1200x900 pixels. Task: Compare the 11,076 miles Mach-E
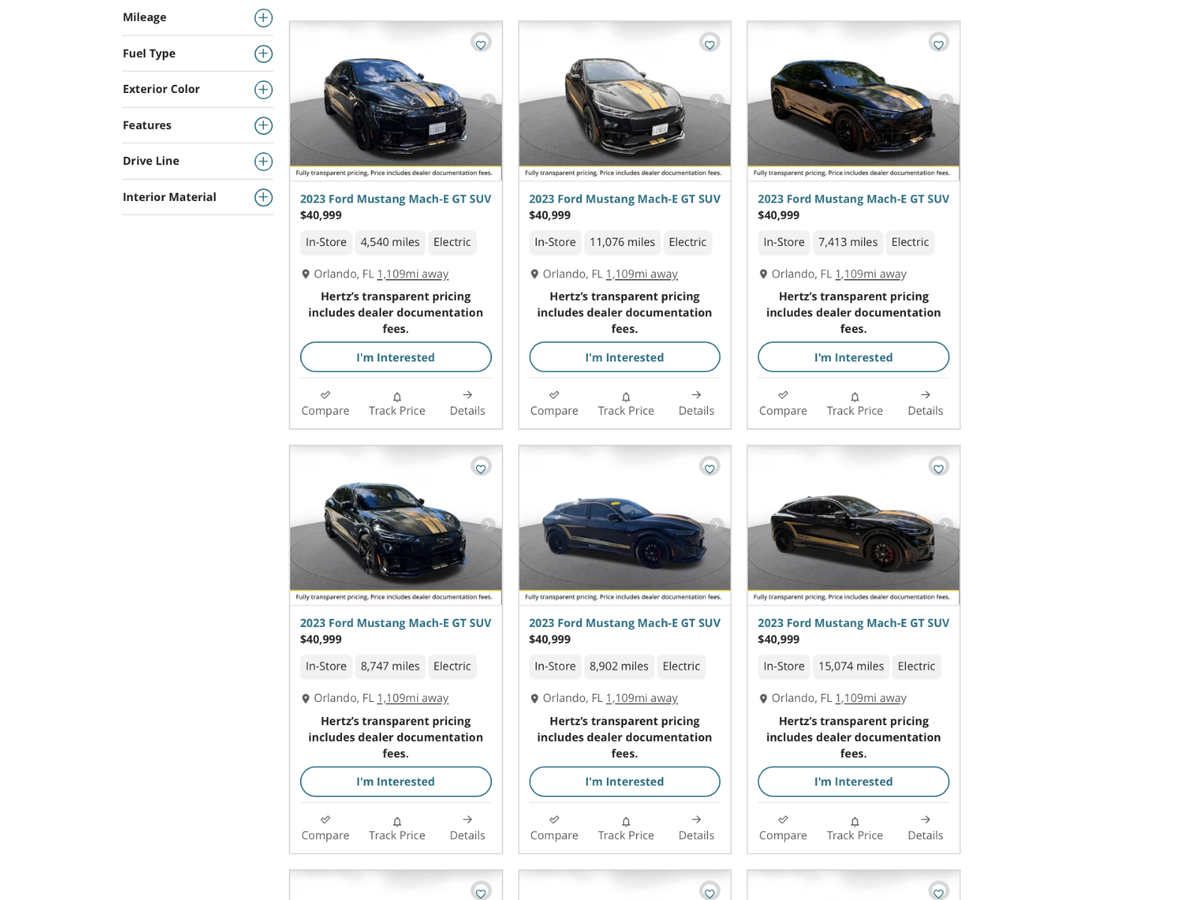click(554, 403)
